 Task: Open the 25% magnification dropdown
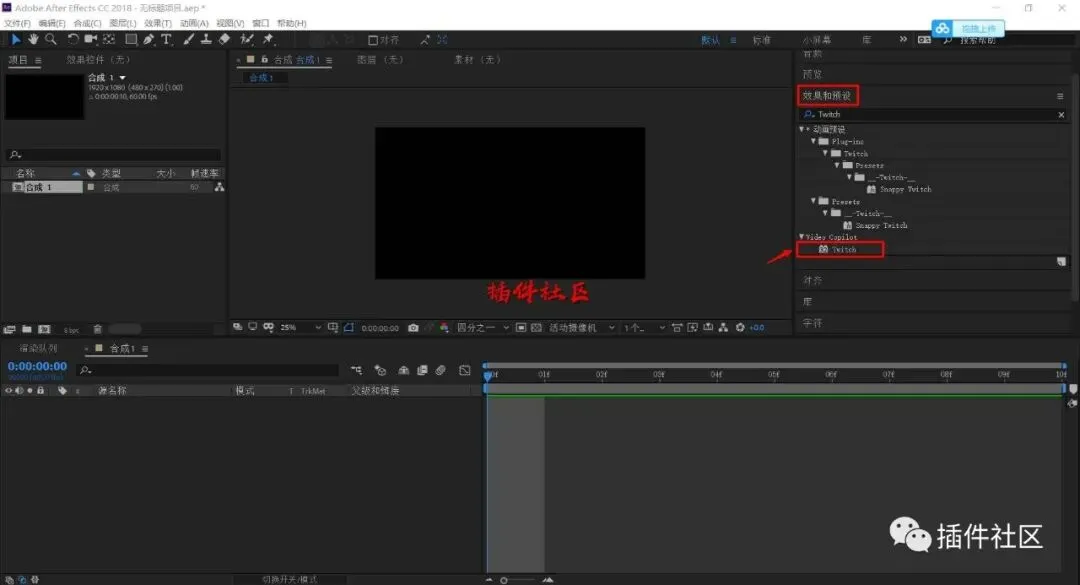tap(300, 328)
